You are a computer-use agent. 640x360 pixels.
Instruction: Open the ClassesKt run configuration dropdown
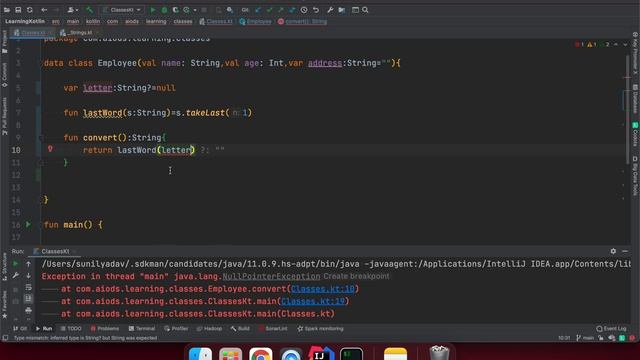tap(122, 10)
